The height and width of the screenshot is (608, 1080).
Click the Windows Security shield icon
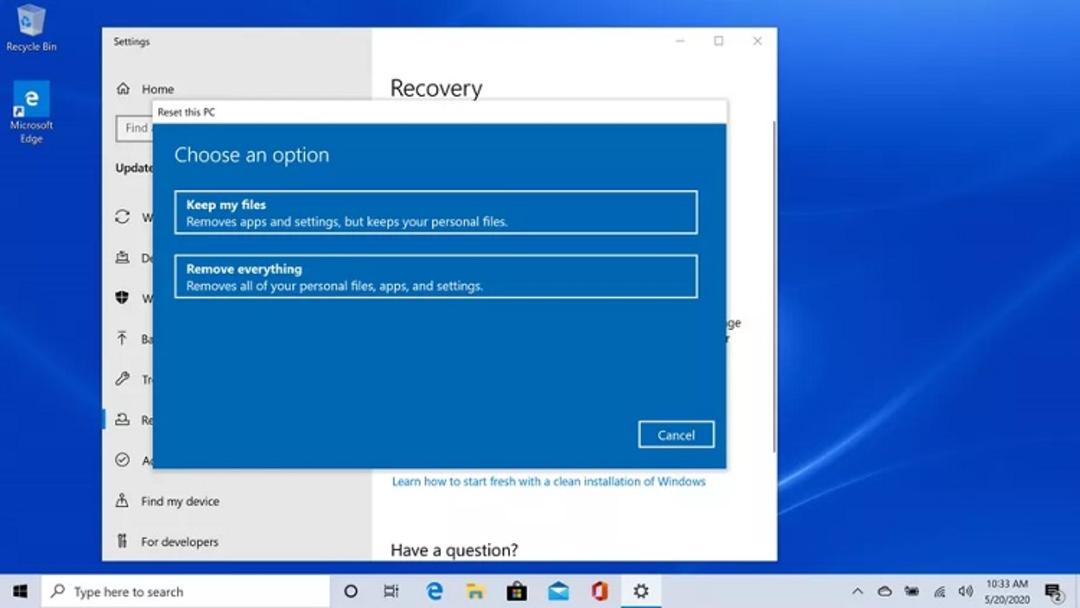(122, 297)
